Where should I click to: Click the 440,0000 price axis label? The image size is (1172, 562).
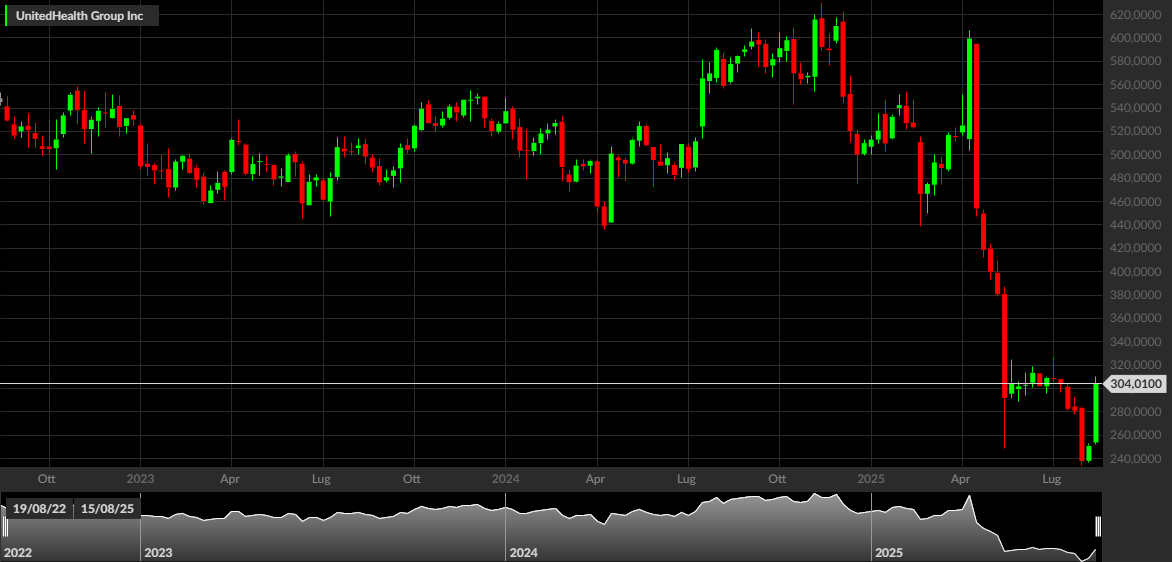coord(1135,225)
